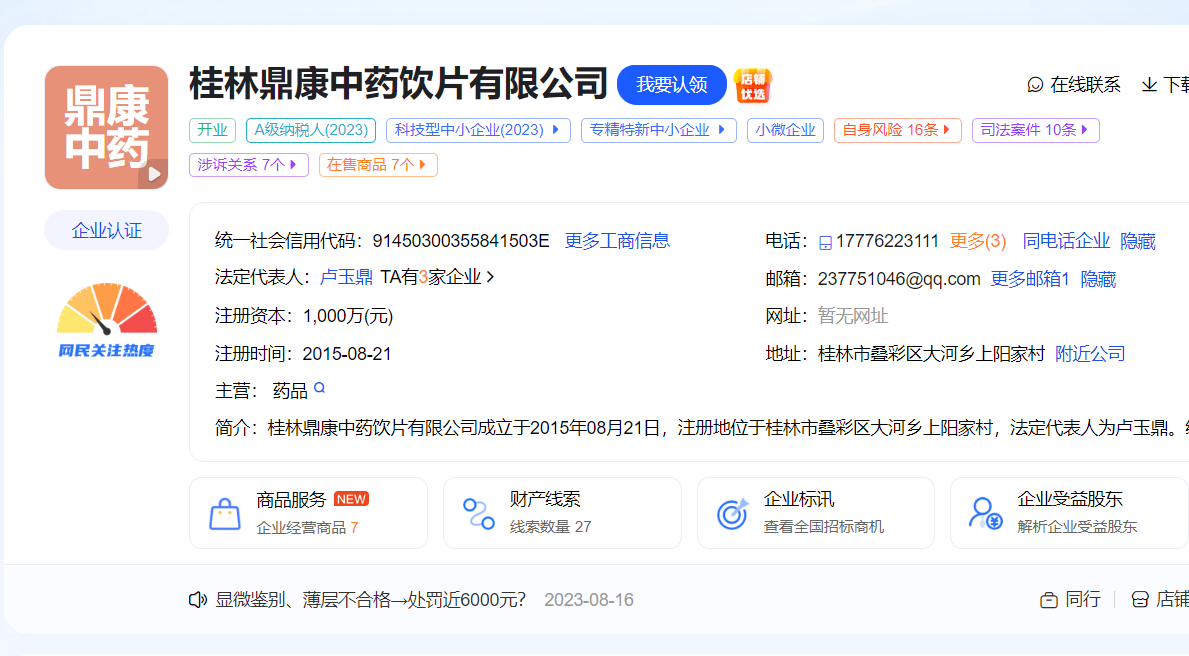1189x656 pixels.
Task: Click the 线索数量 27 text
Action: [551, 527]
